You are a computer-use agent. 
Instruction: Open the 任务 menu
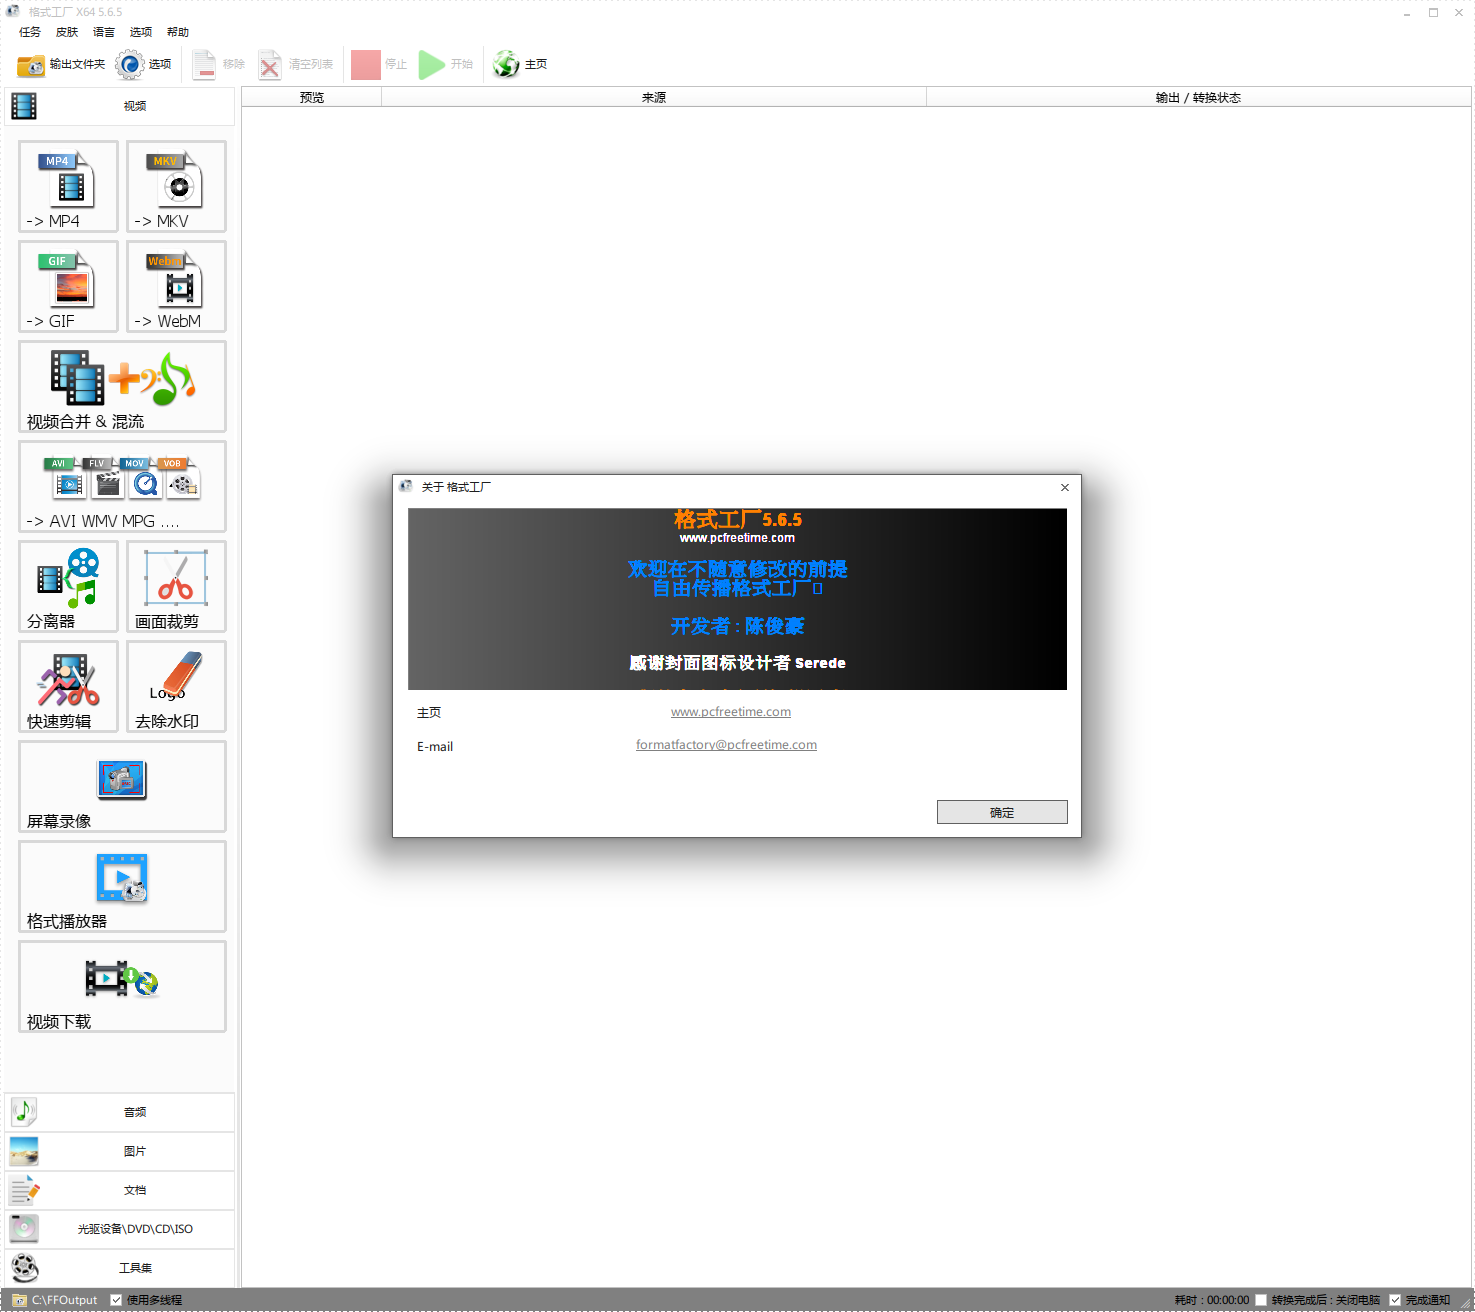[x=30, y=32]
